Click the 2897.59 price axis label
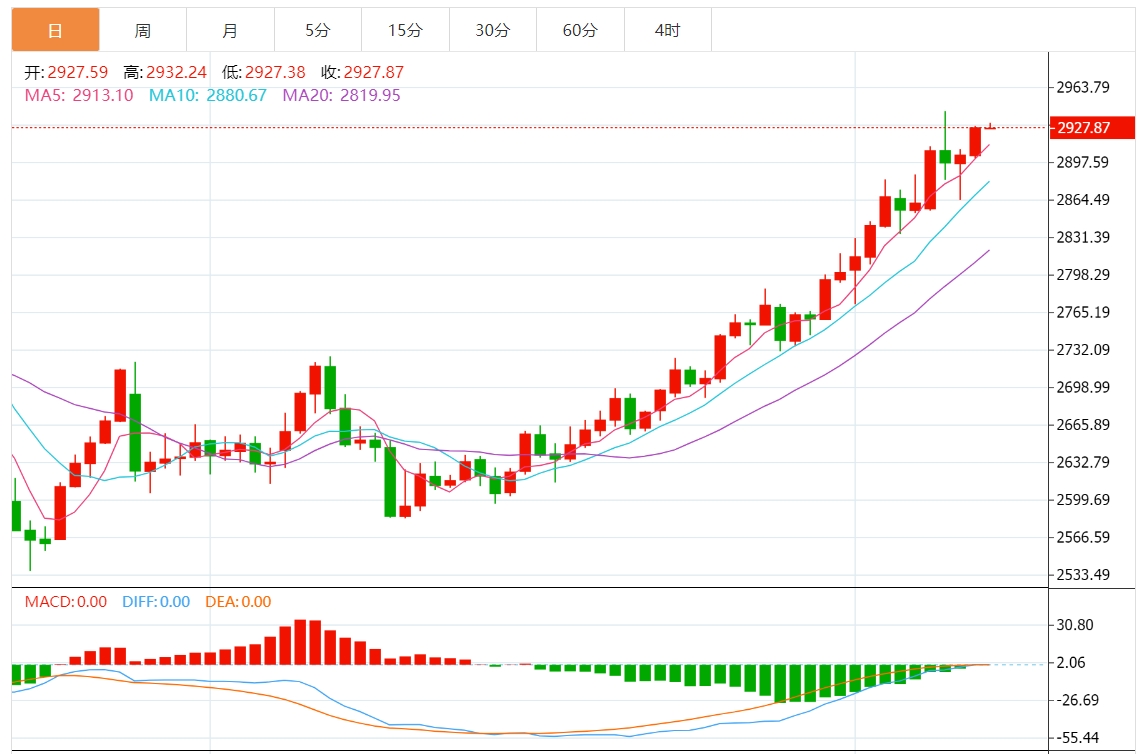The height and width of the screenshot is (754, 1145). point(1083,162)
